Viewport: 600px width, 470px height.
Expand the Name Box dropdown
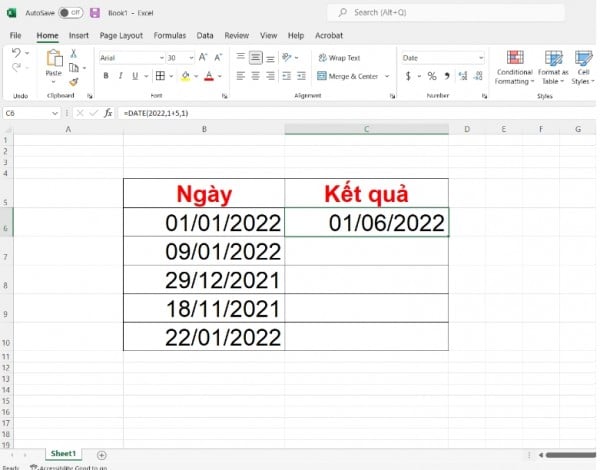(x=55, y=113)
